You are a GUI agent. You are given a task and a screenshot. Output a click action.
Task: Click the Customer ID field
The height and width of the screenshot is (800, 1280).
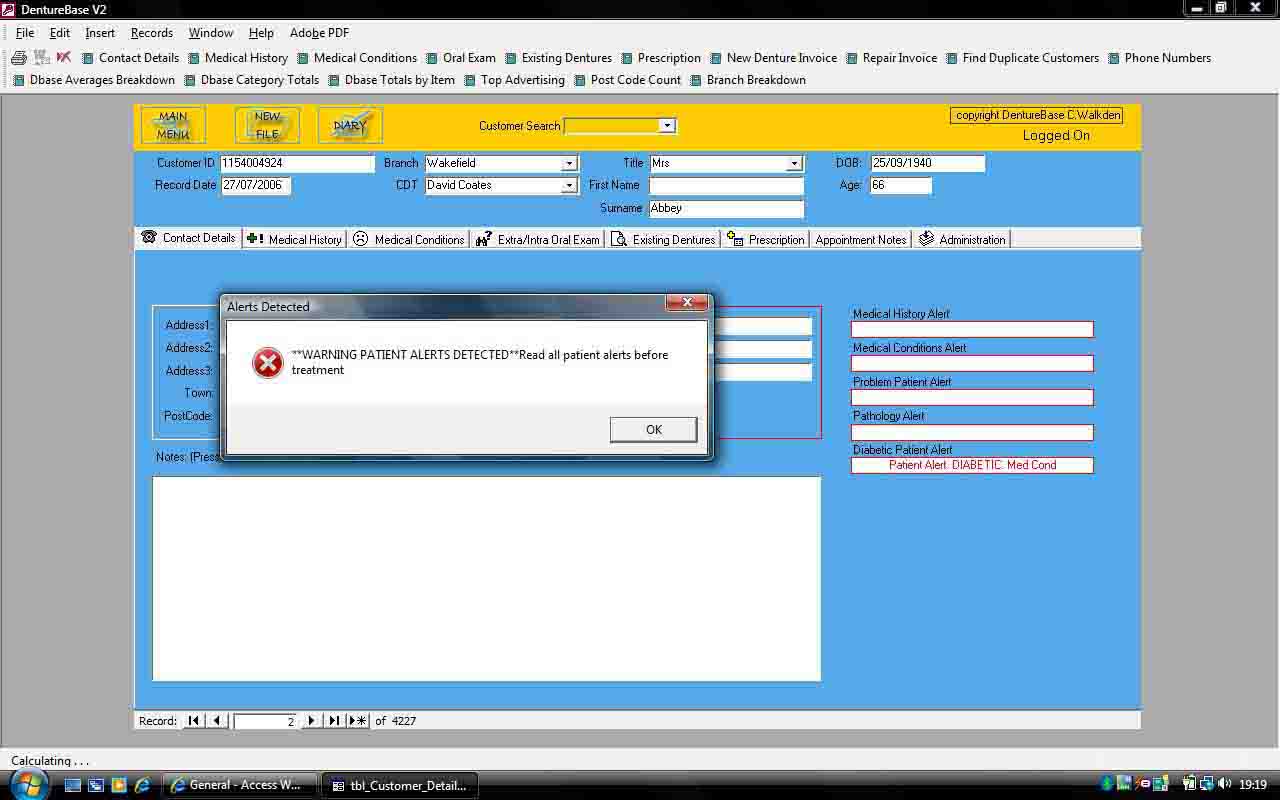(297, 163)
